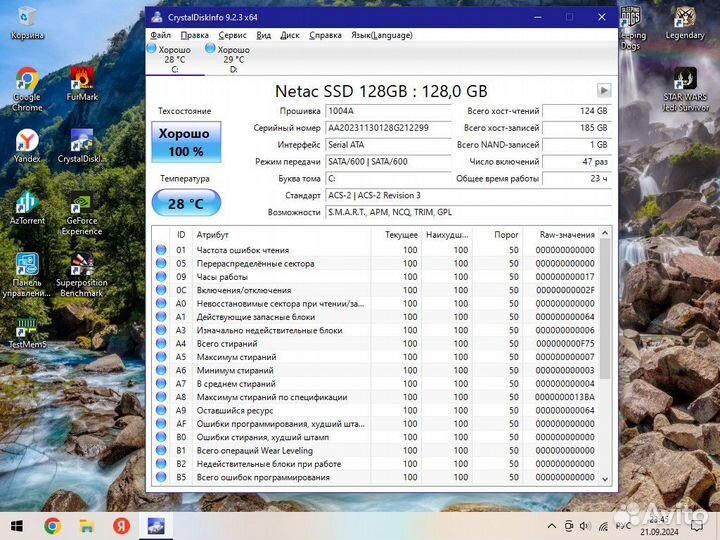
Task: Open the Справка menu
Action: pos(325,35)
